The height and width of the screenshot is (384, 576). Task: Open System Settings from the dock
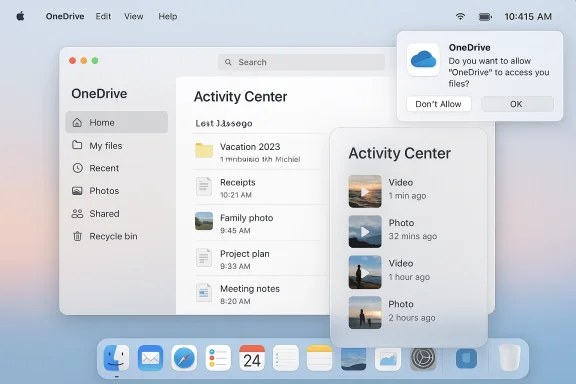pyautogui.click(x=423, y=358)
